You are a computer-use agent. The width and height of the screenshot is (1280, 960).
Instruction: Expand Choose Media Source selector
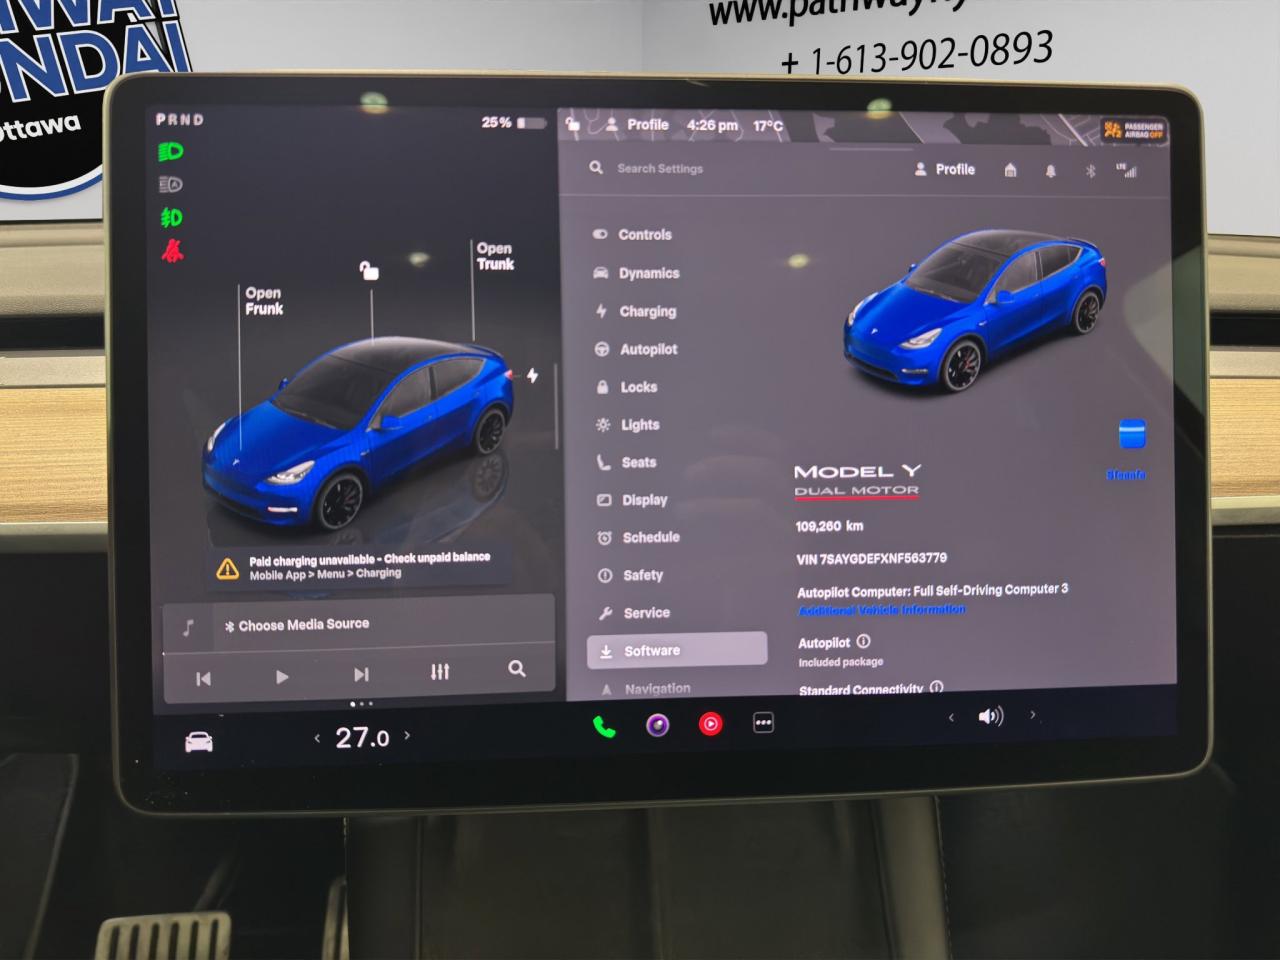pos(297,624)
